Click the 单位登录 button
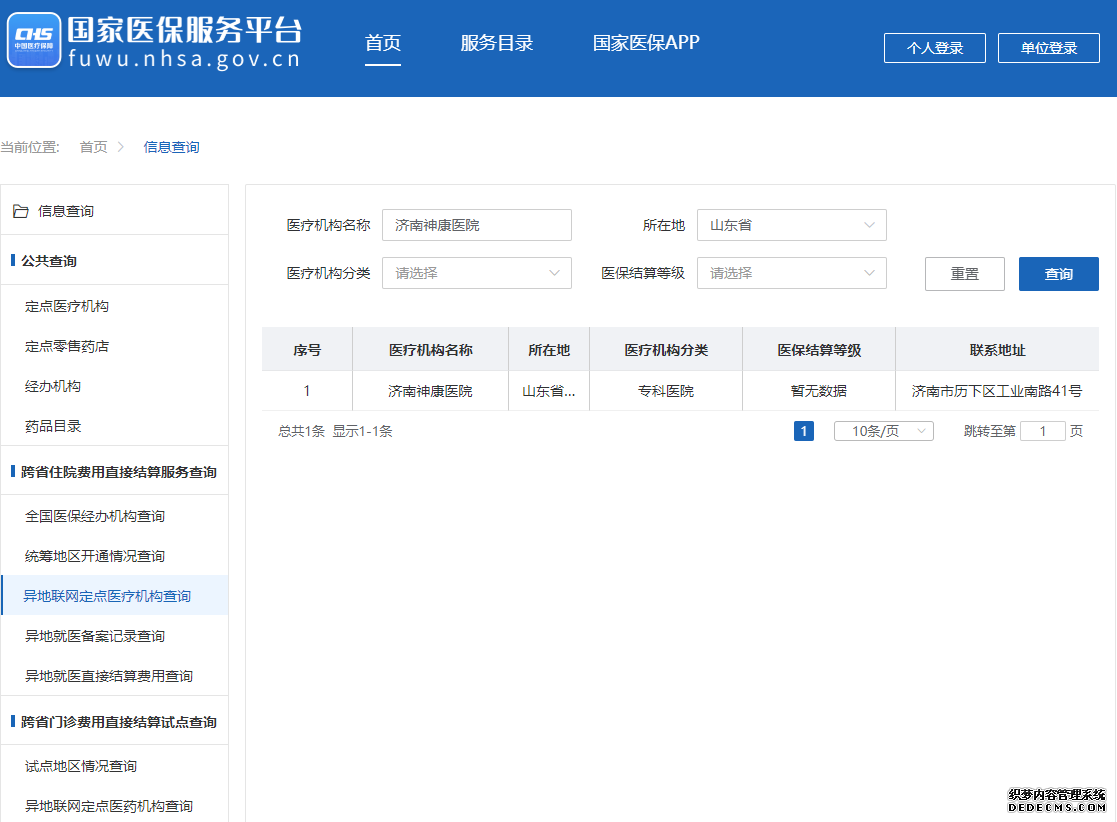The width and height of the screenshot is (1117, 822). [1049, 48]
